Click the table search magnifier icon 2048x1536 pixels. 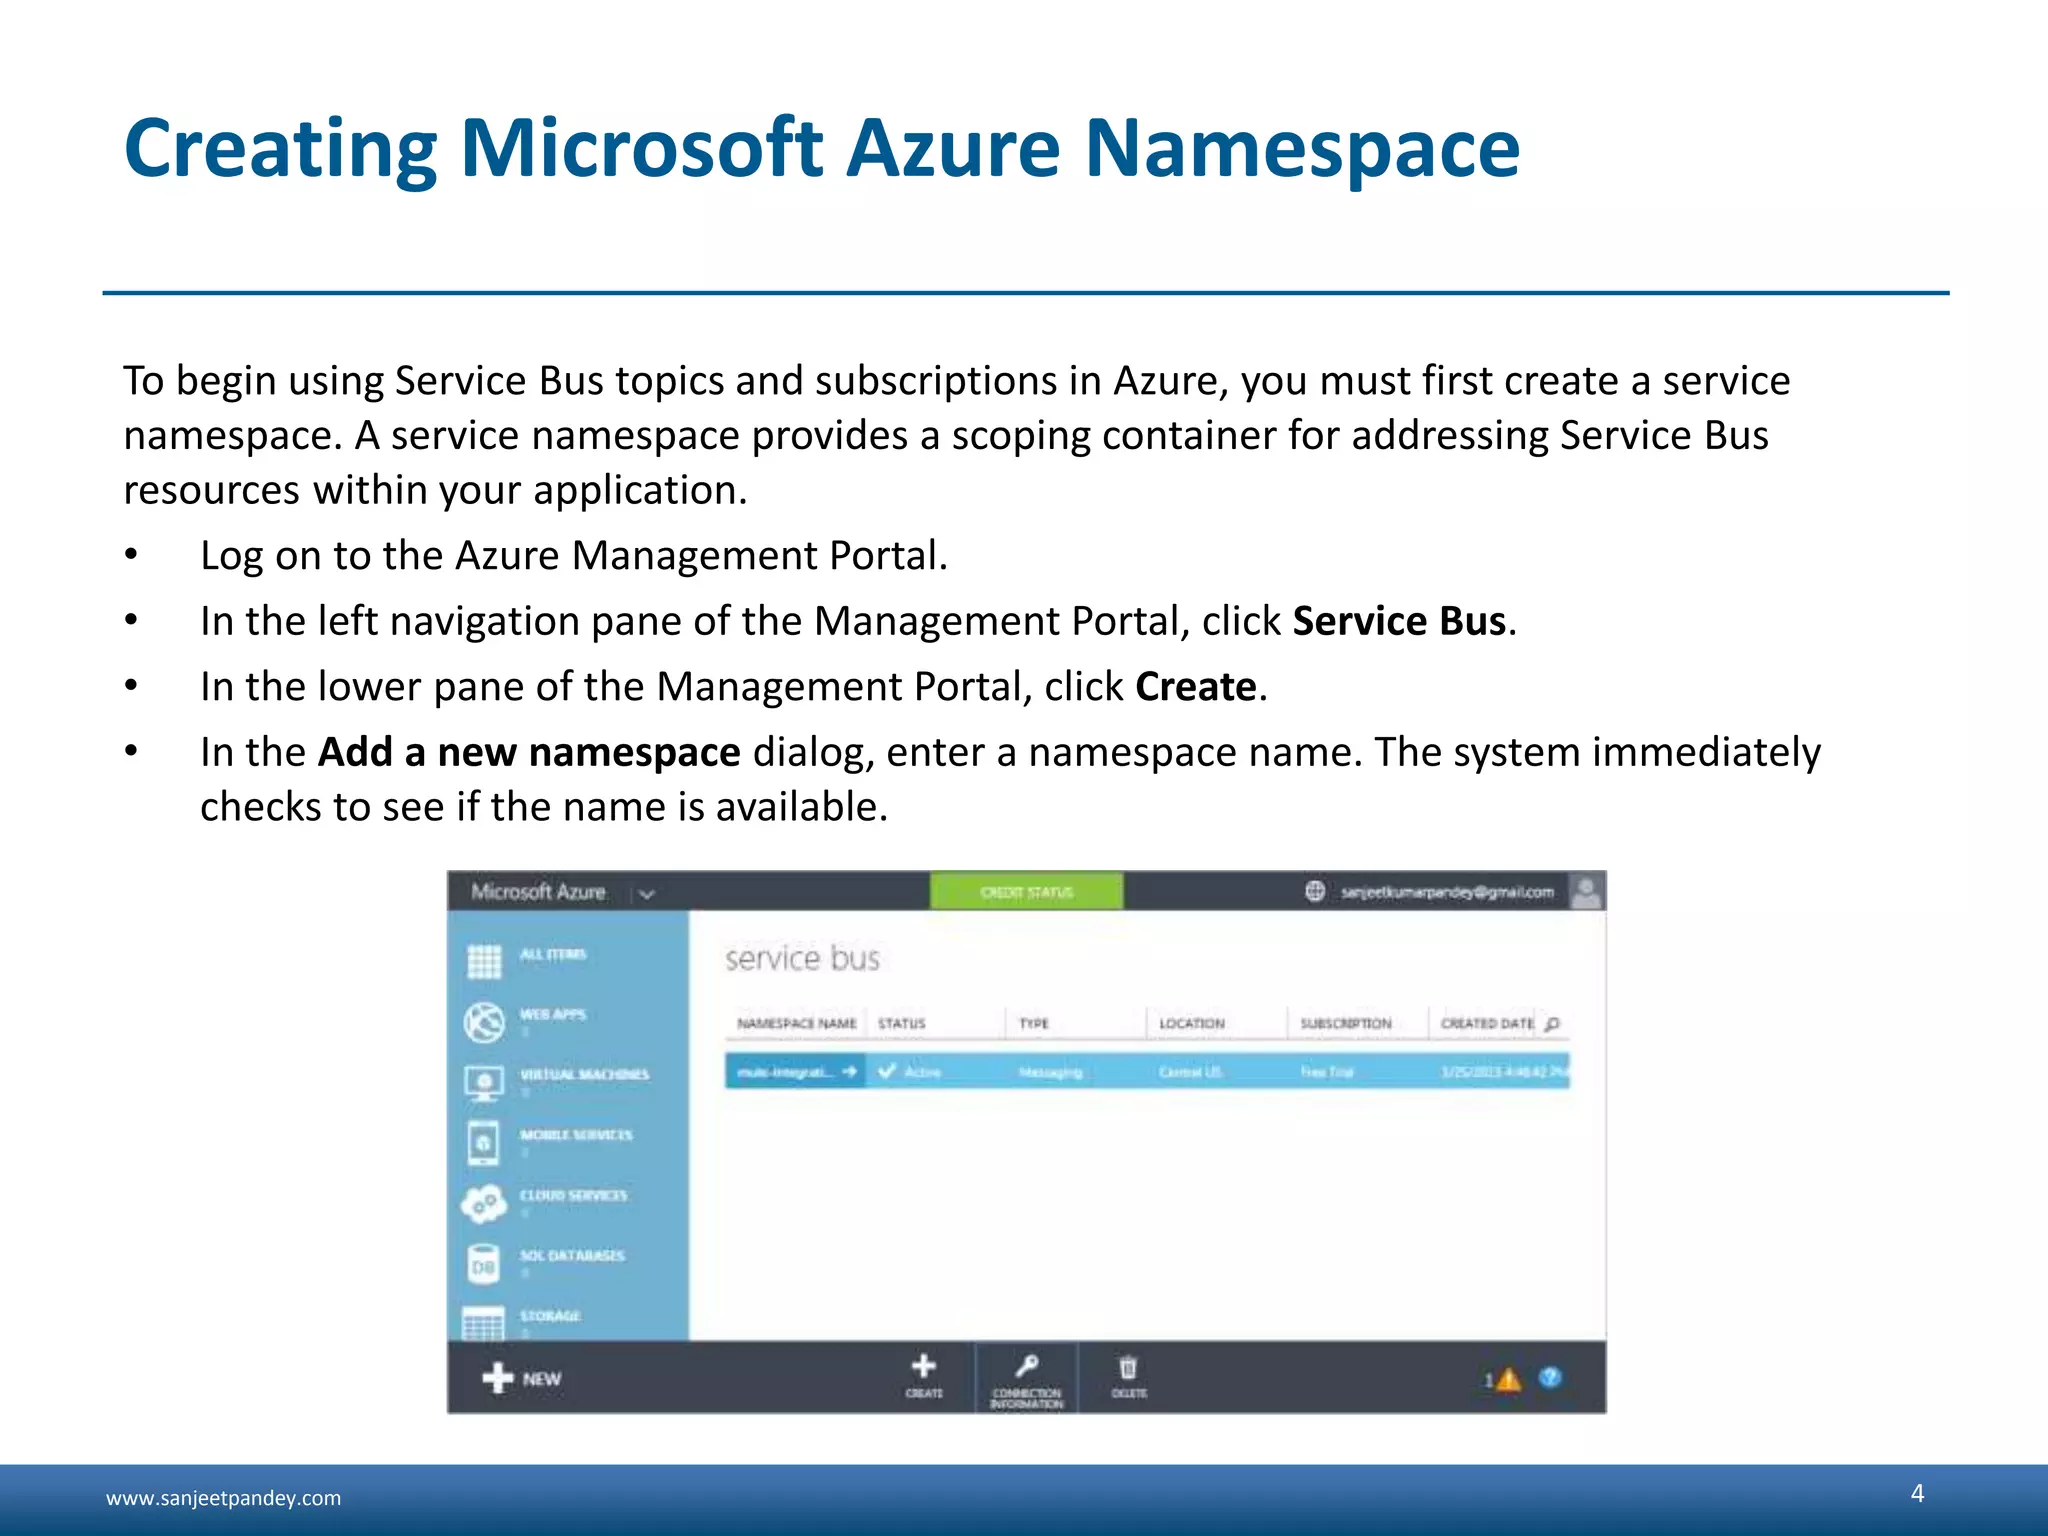point(1553,1023)
